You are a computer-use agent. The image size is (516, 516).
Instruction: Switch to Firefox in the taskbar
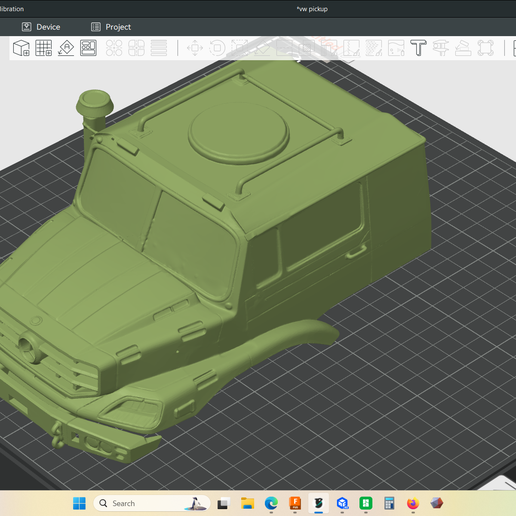[x=413, y=503]
